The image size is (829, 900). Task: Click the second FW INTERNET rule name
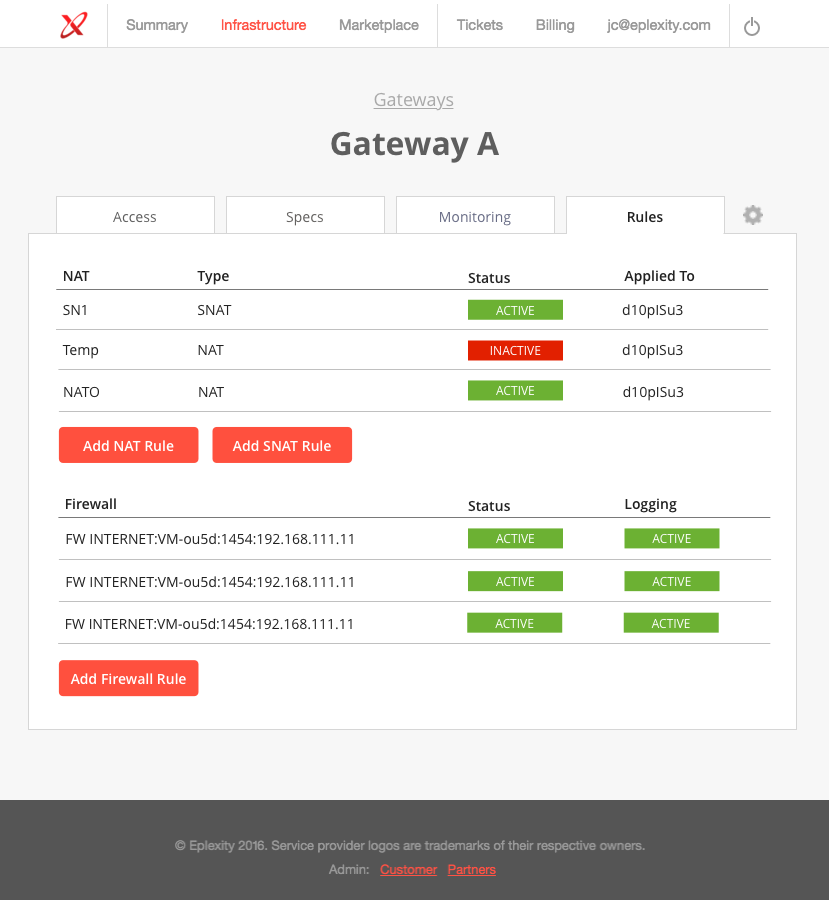coord(210,582)
